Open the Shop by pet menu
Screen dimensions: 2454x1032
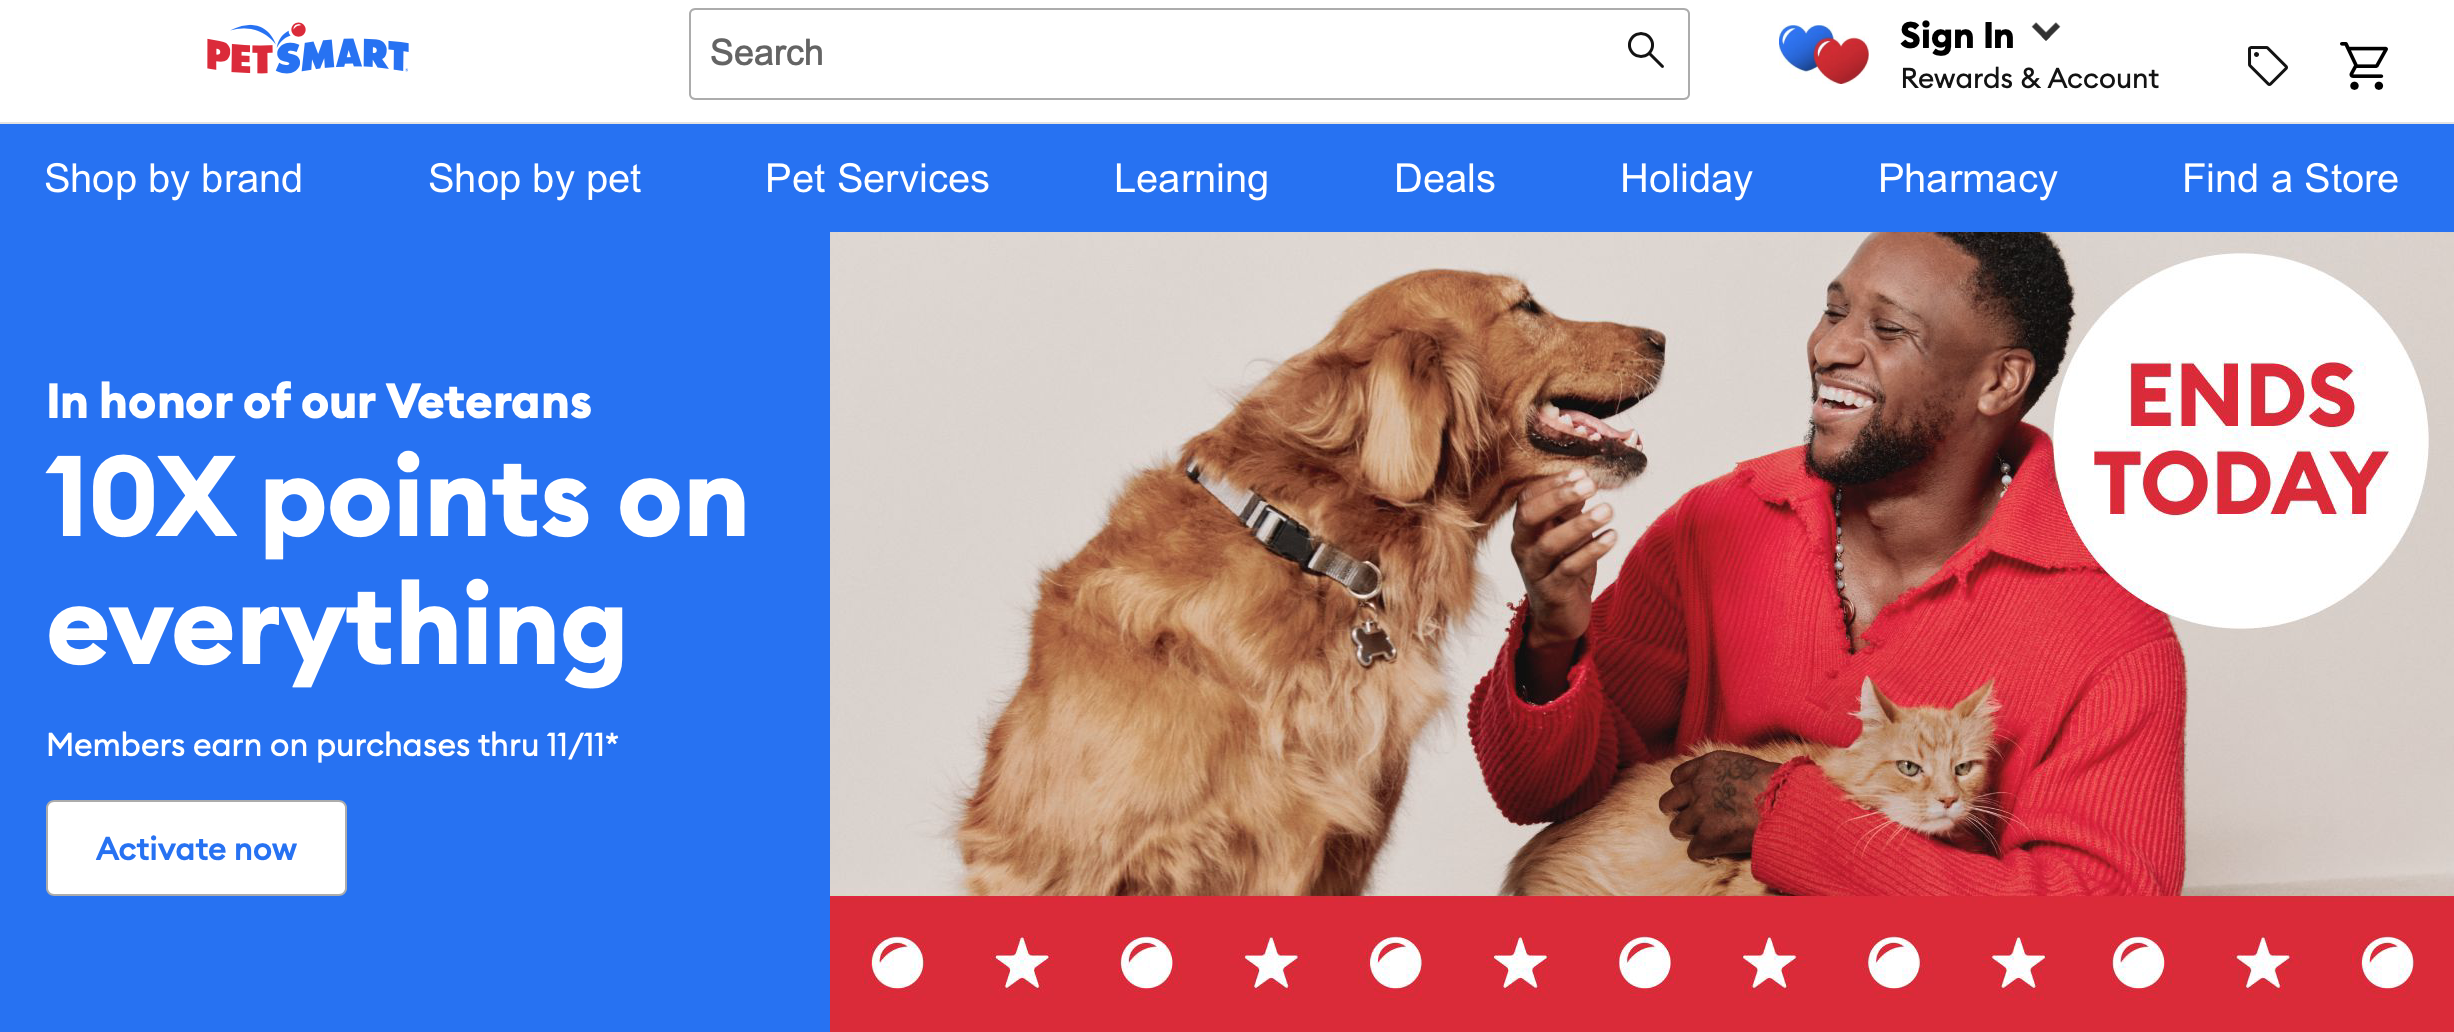point(534,179)
